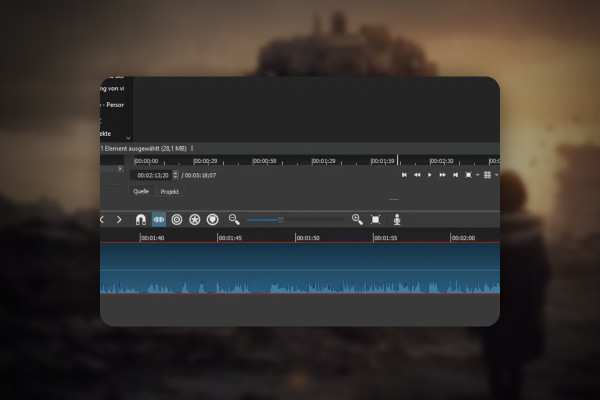Viewport: 600px width, 400px height.
Task: Skip to the next point in player
Action: pyautogui.click(x=455, y=175)
